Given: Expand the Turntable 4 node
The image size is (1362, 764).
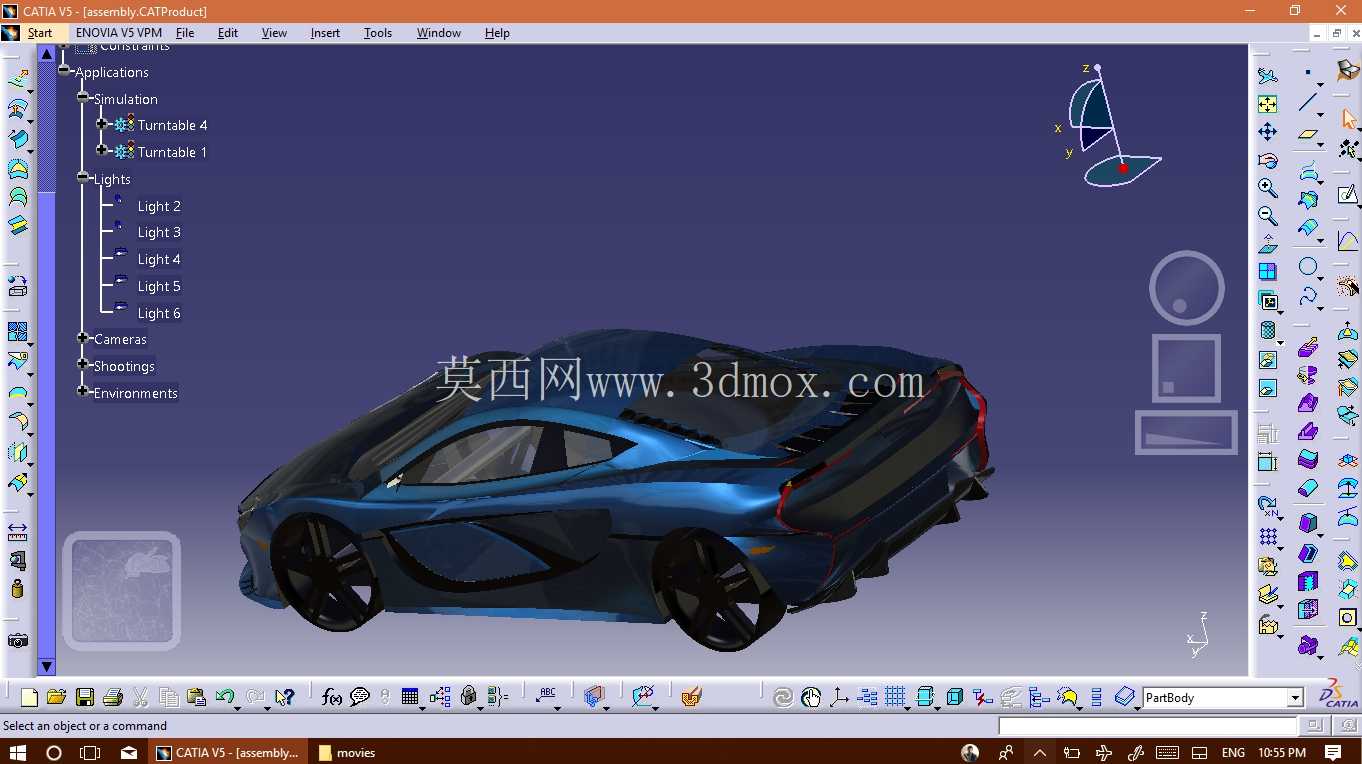Looking at the screenshot, I should click(102, 124).
